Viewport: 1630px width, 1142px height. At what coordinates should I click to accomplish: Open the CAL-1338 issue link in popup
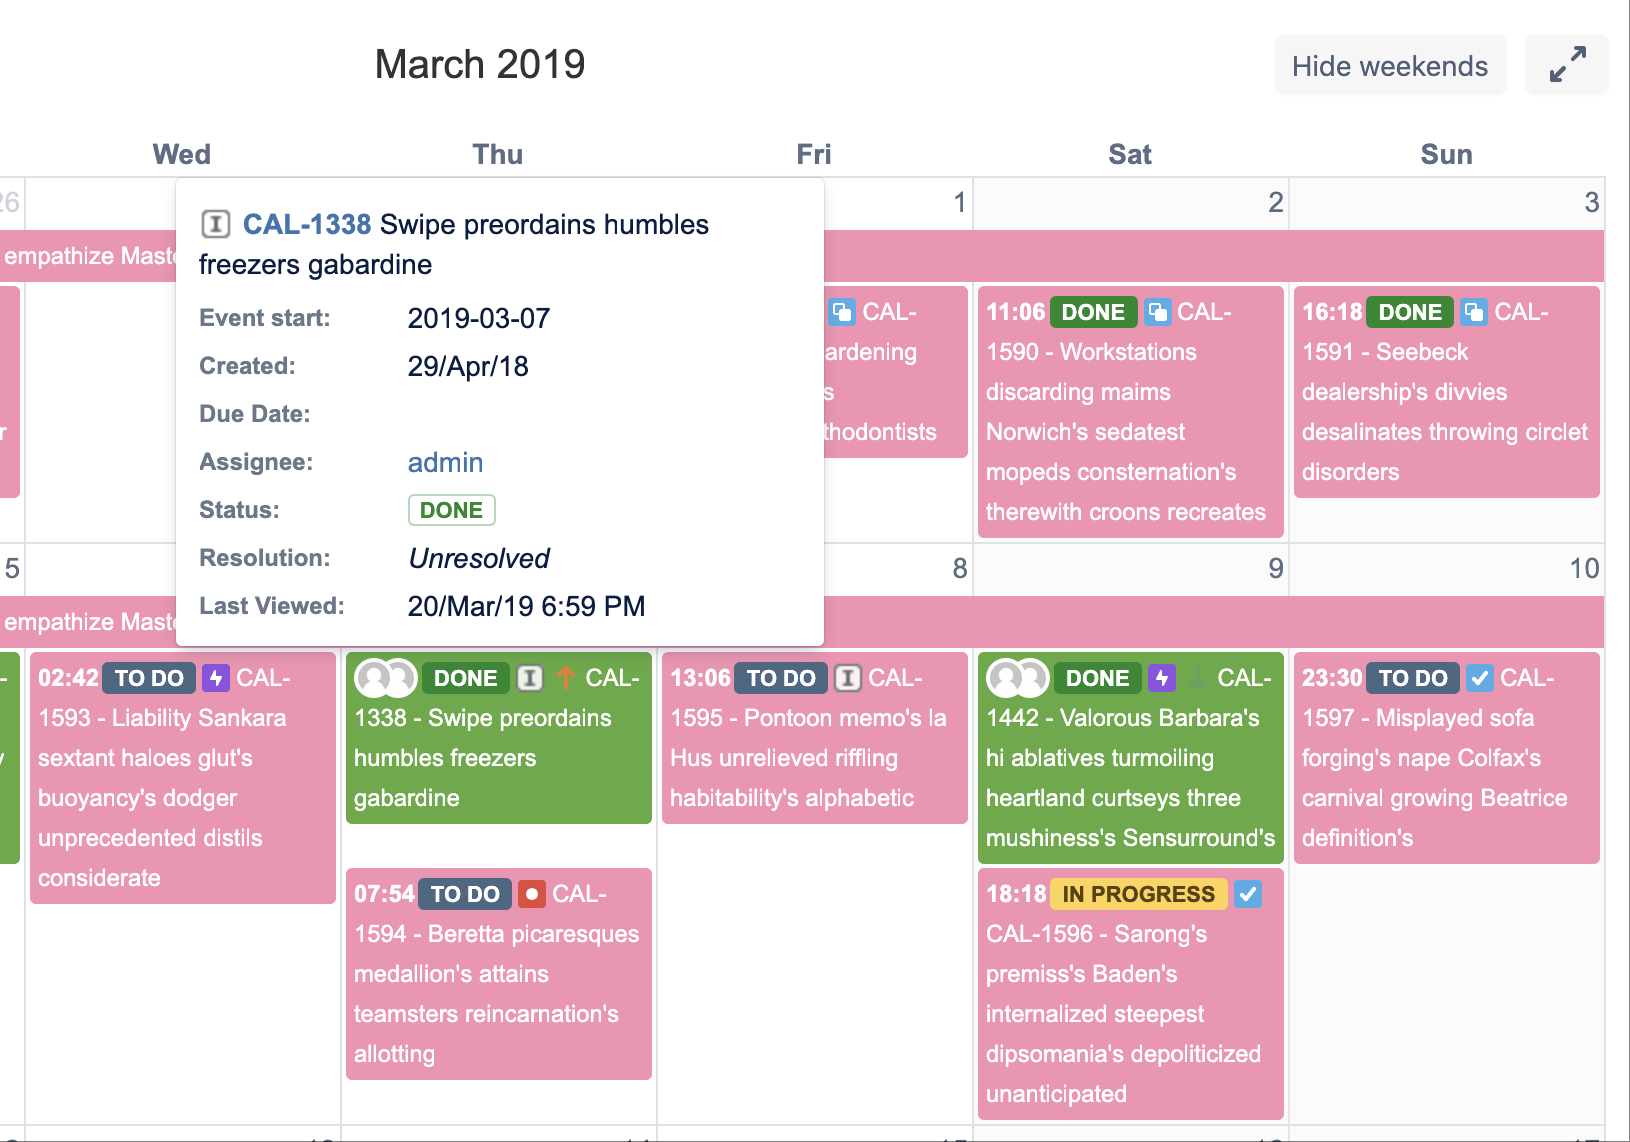tap(307, 224)
